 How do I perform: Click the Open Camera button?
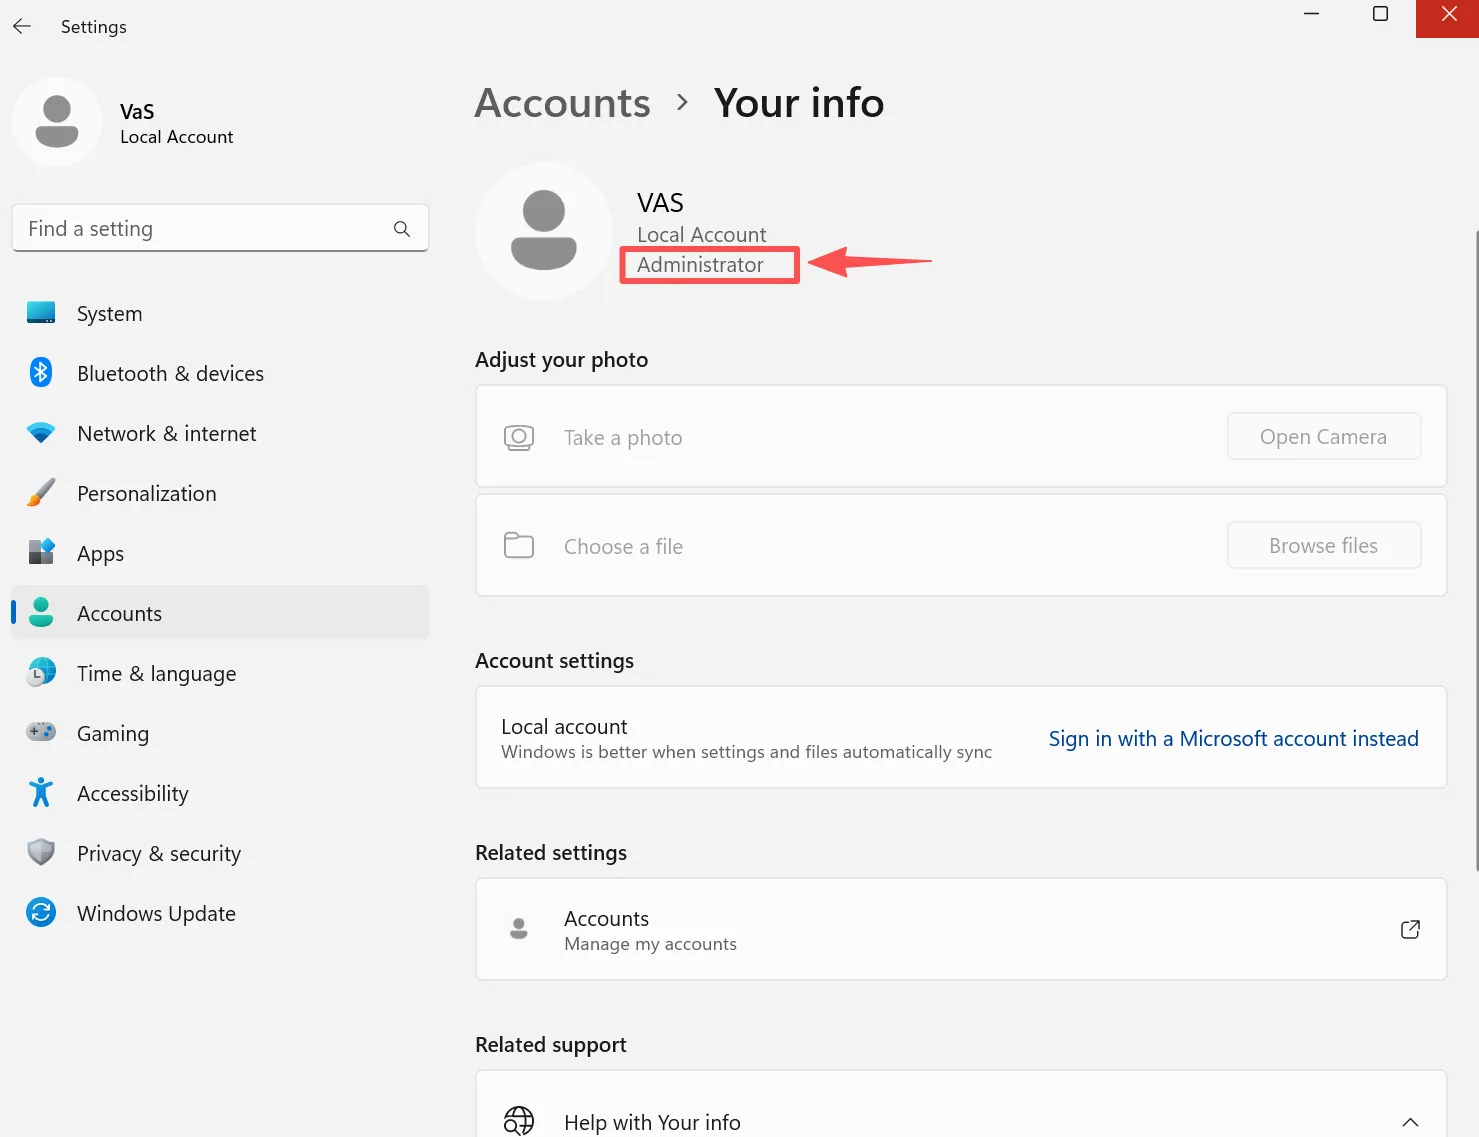tap(1324, 436)
